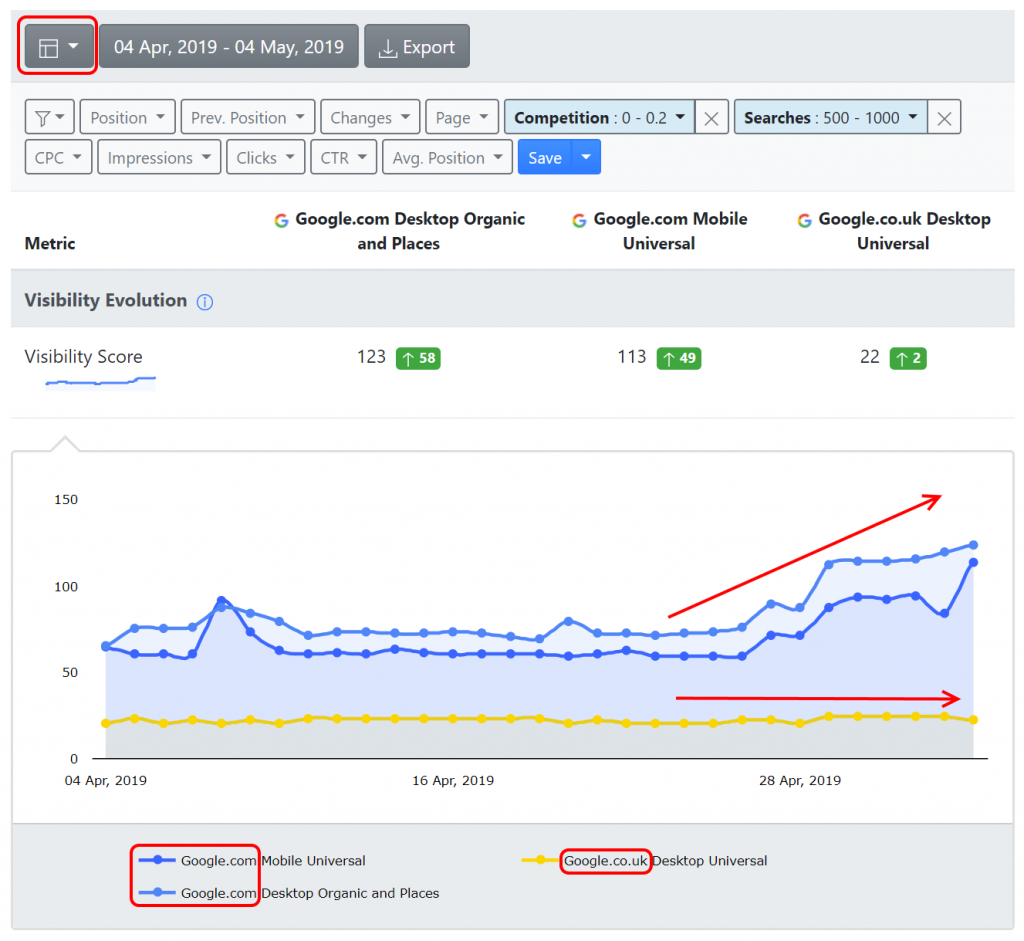Expand the Position filter dropdown
The image size is (1024, 941).
[x=127, y=118]
